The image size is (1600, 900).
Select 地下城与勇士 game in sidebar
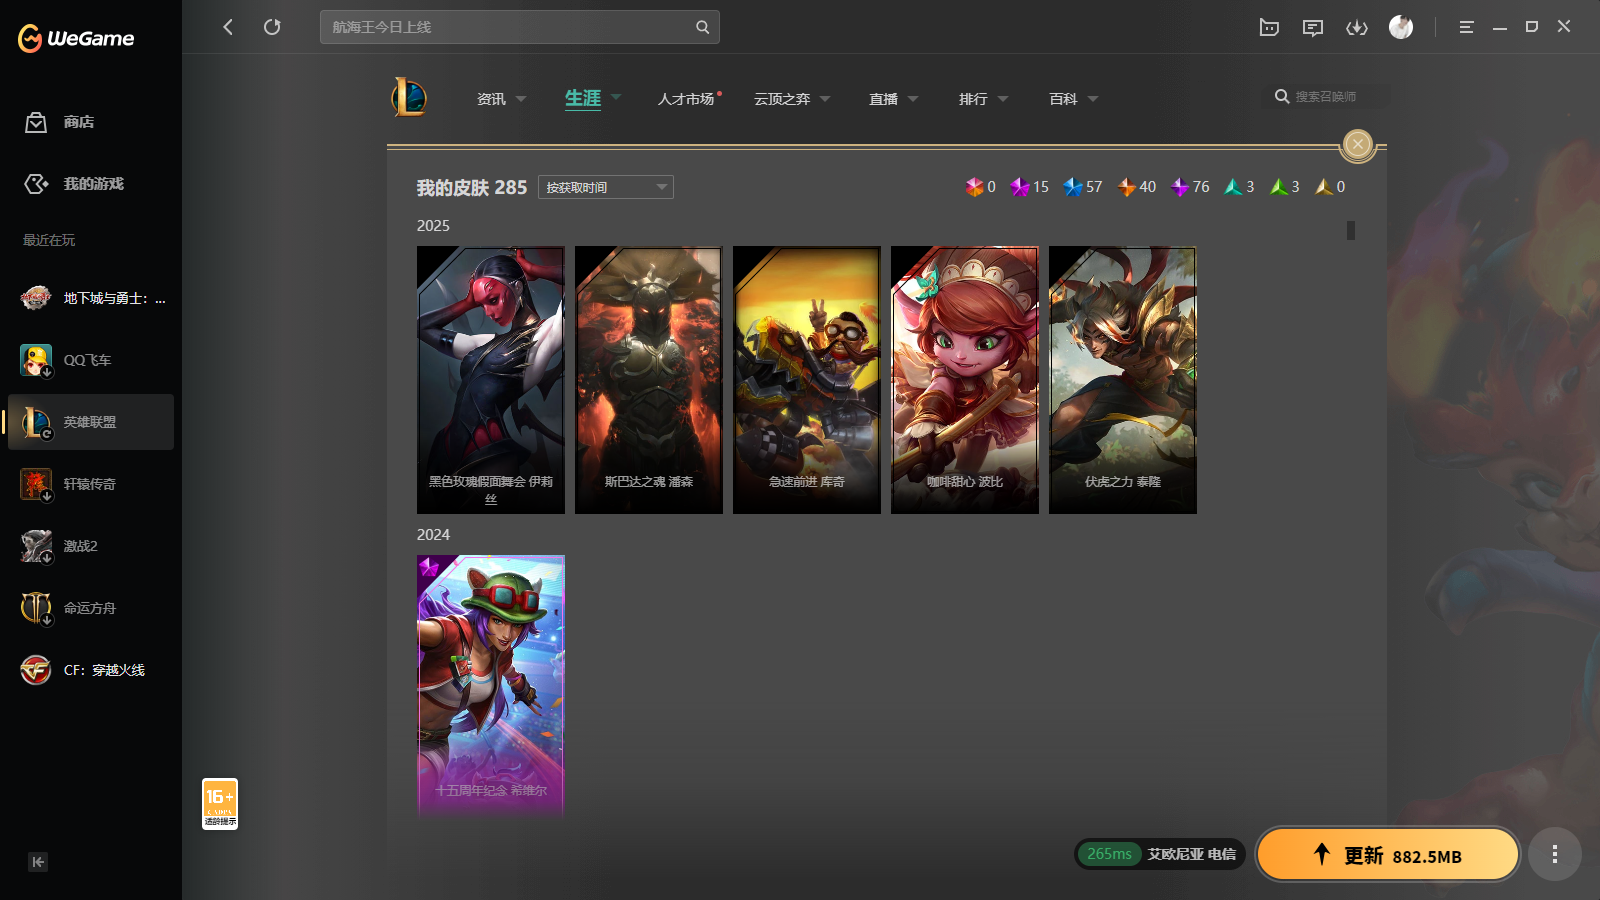[x=90, y=298]
